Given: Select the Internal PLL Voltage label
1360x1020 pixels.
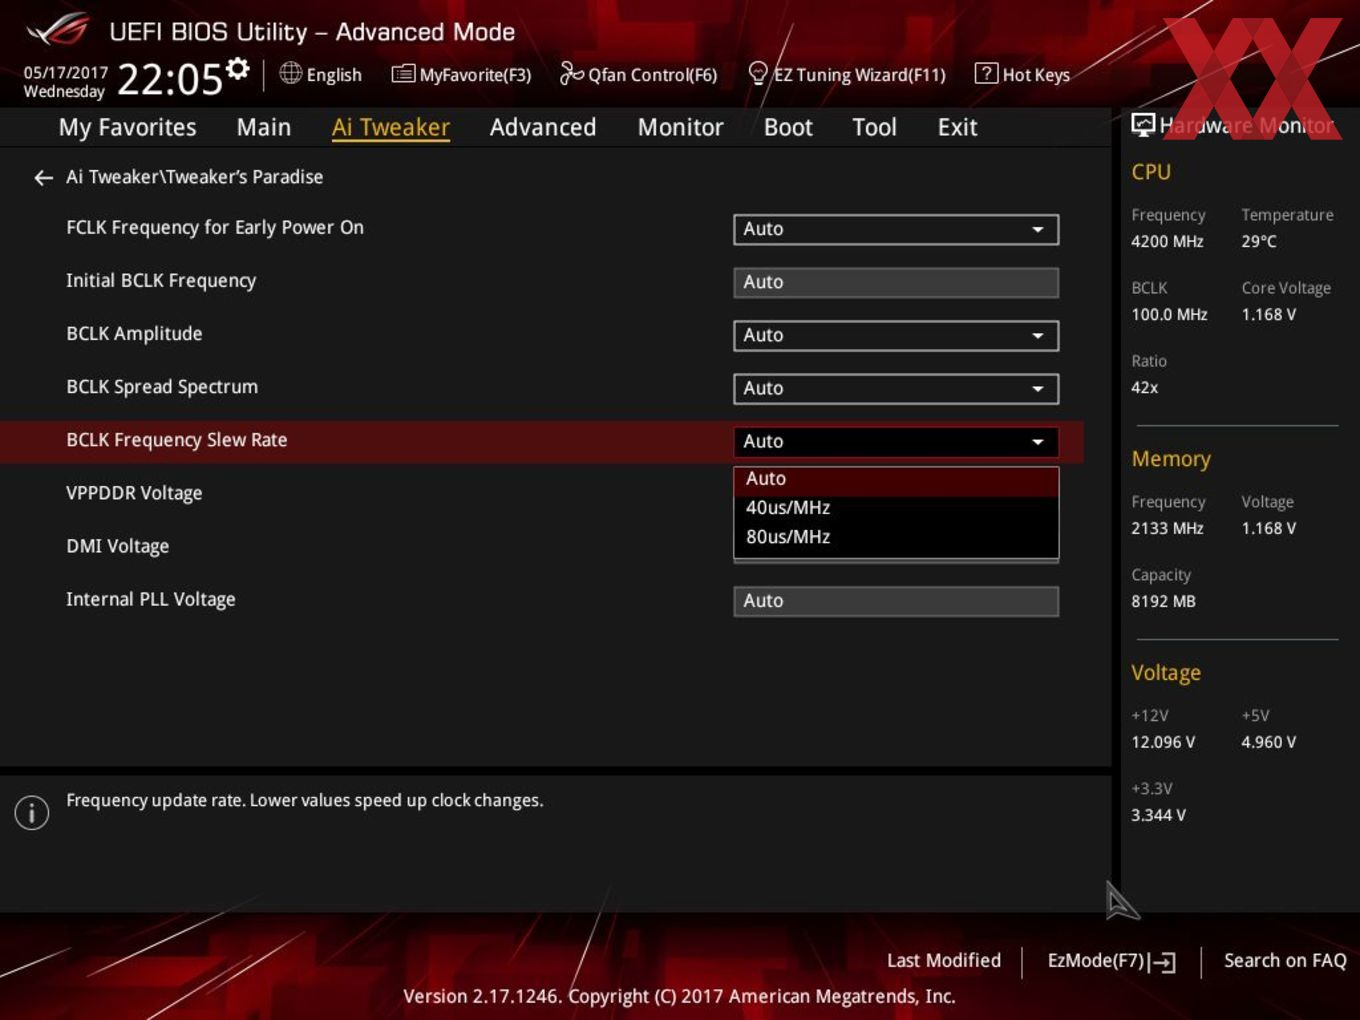Looking at the screenshot, I should pos(151,599).
